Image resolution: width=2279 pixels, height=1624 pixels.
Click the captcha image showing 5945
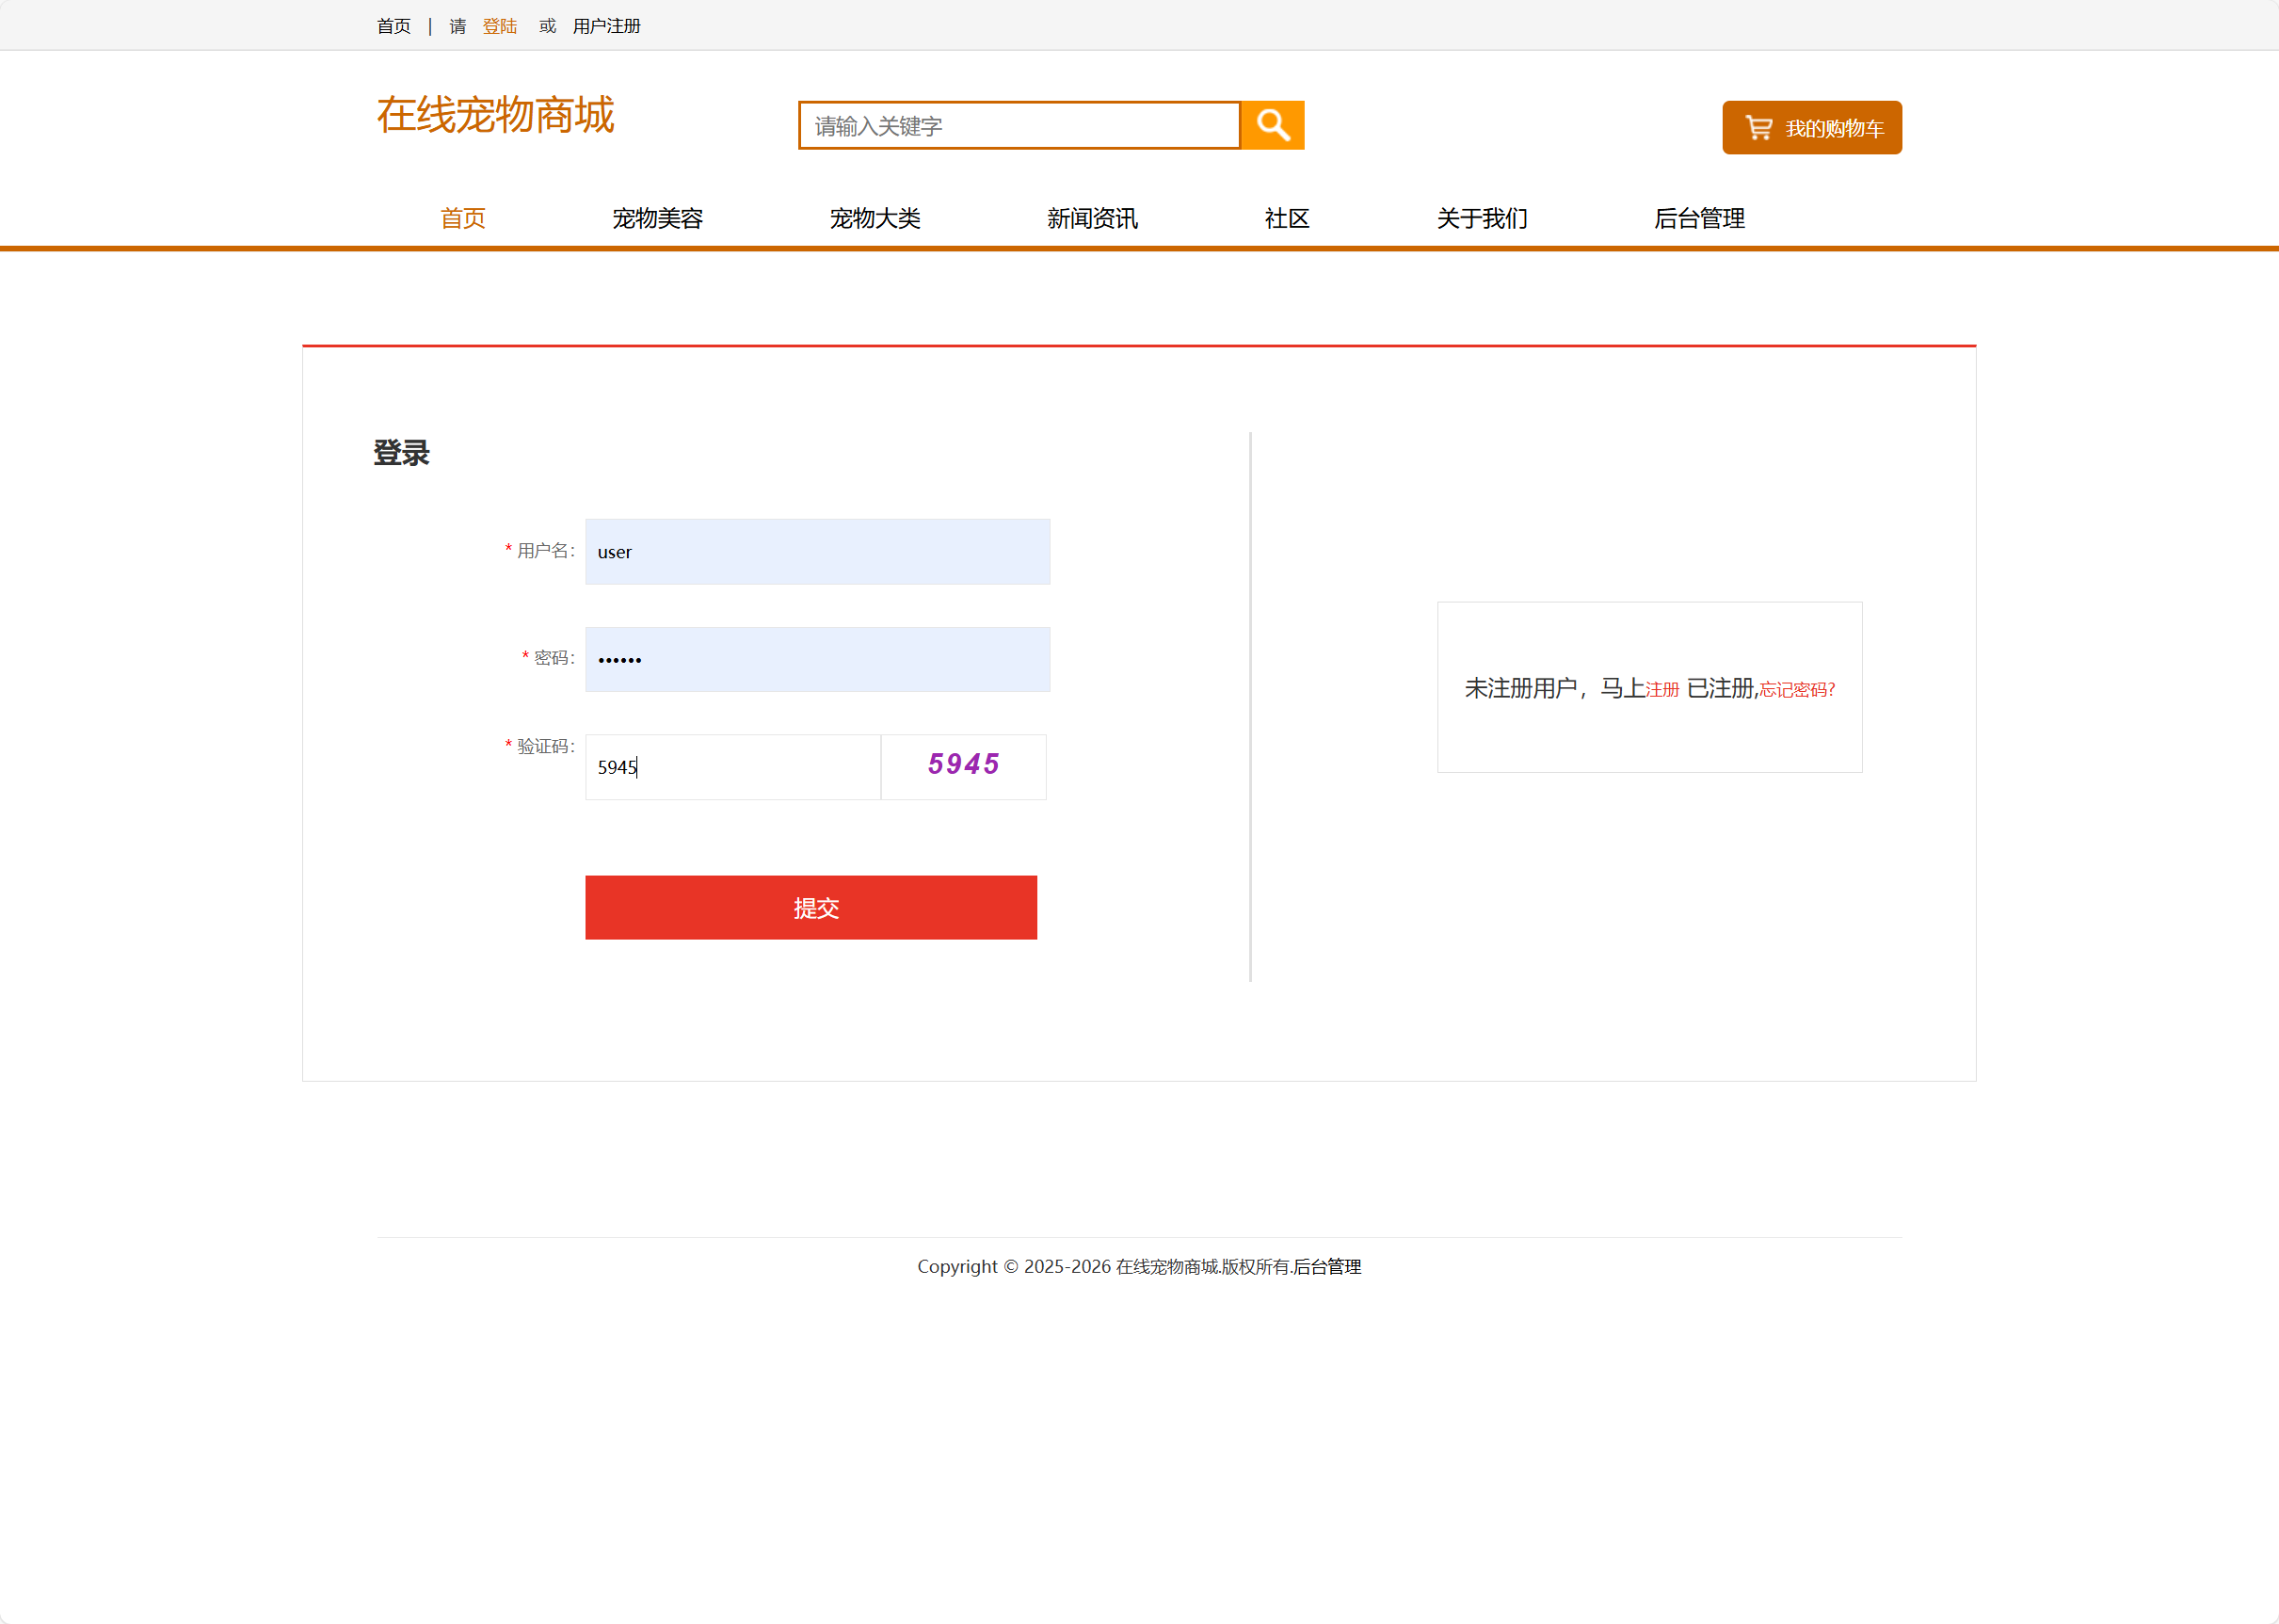tap(962, 766)
